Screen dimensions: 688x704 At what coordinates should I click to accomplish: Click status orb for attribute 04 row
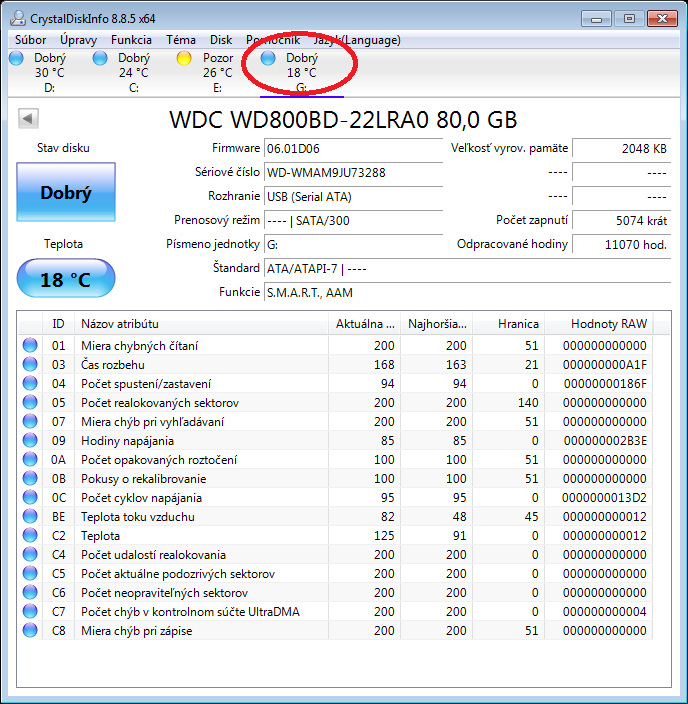(30, 383)
